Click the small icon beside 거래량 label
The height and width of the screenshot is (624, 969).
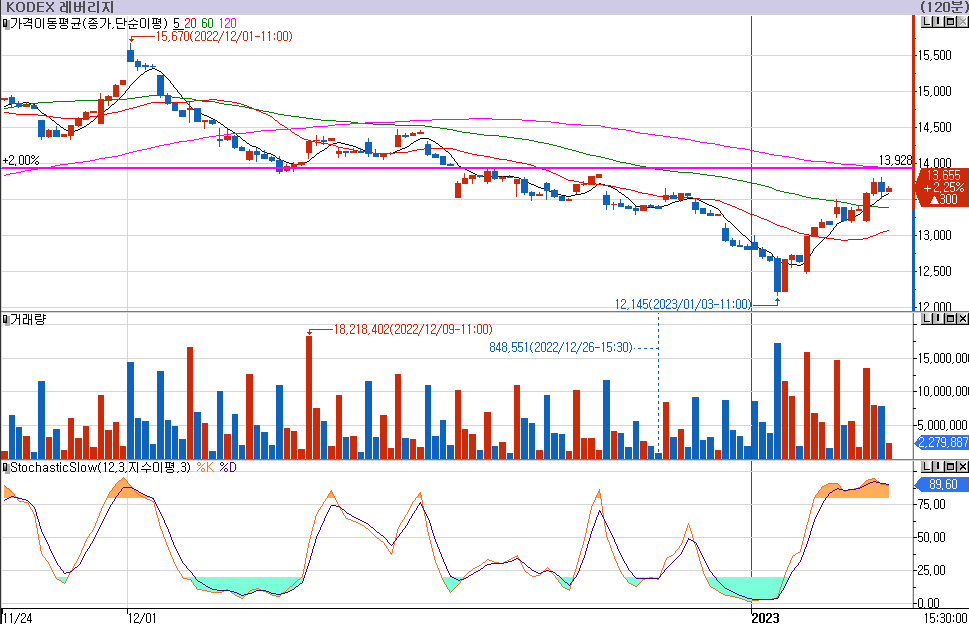[x=6, y=319]
